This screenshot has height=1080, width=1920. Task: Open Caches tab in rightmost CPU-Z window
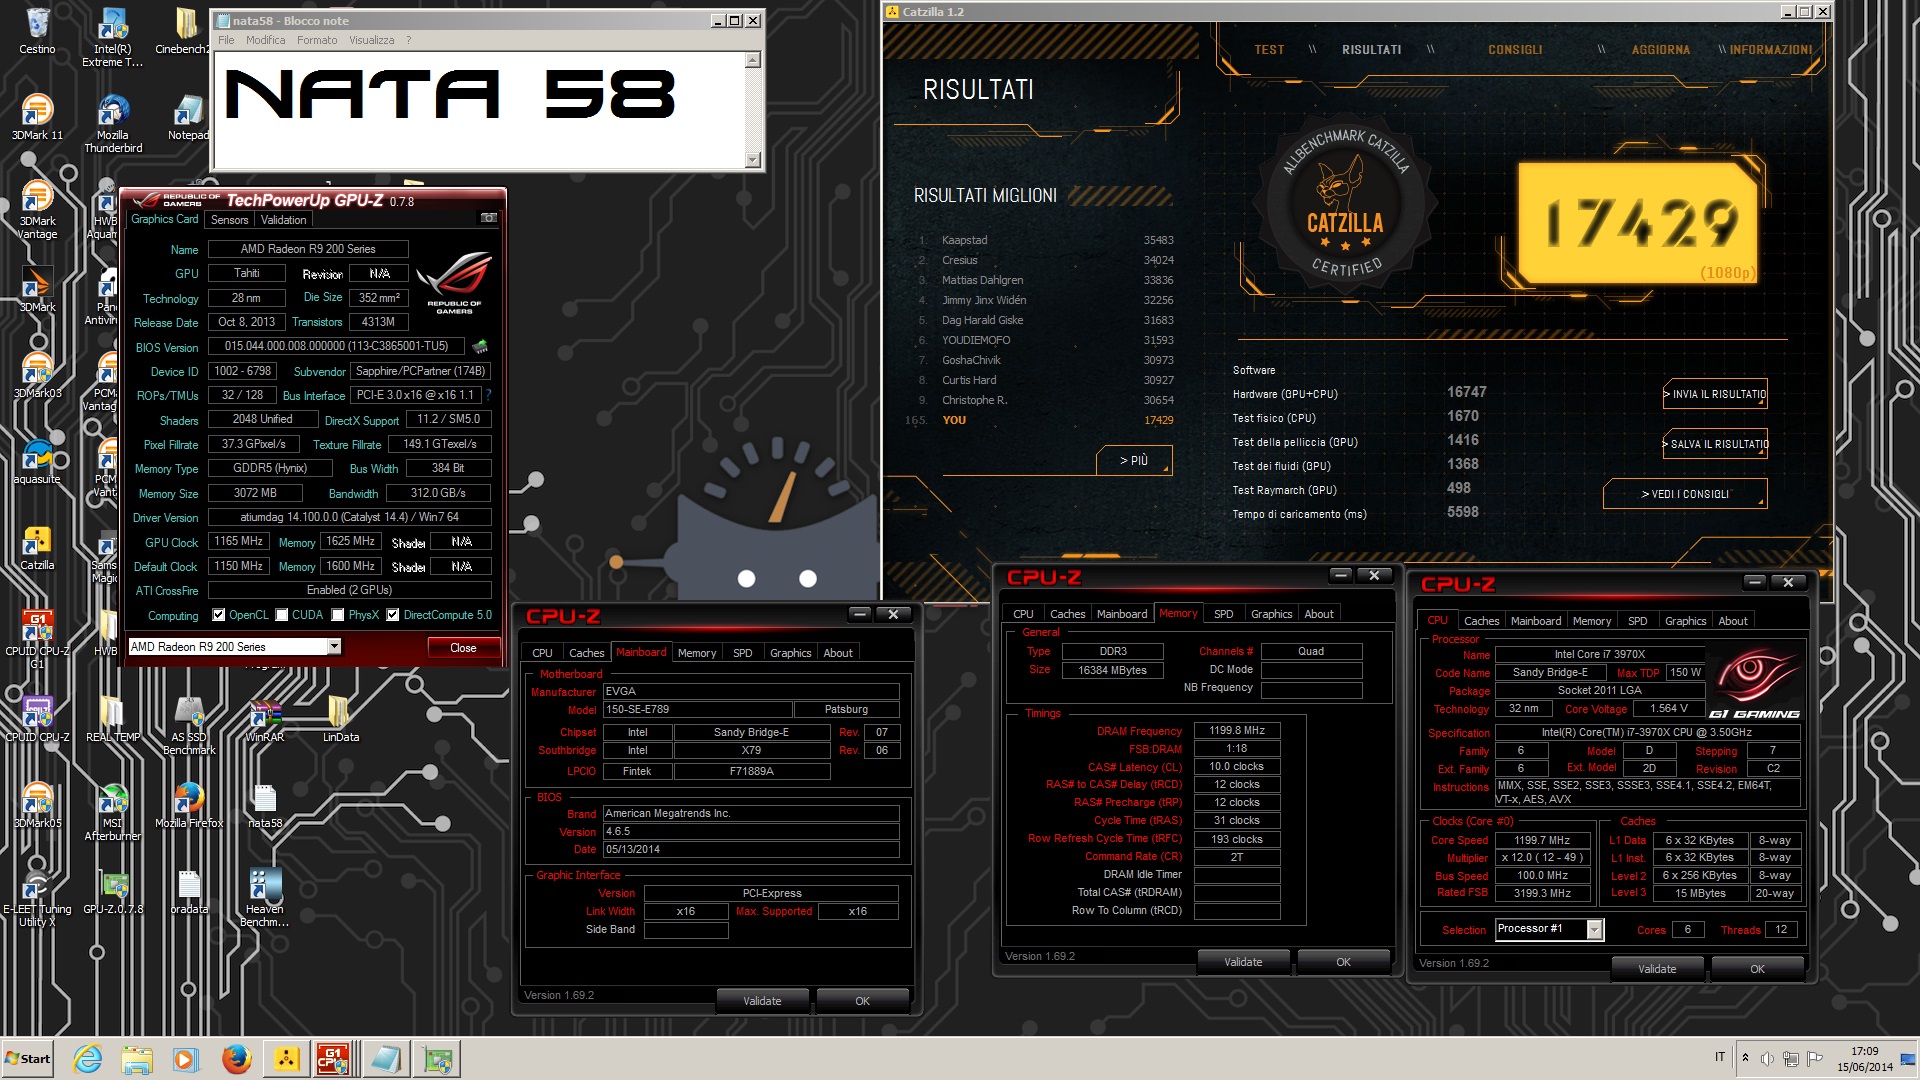(1481, 621)
